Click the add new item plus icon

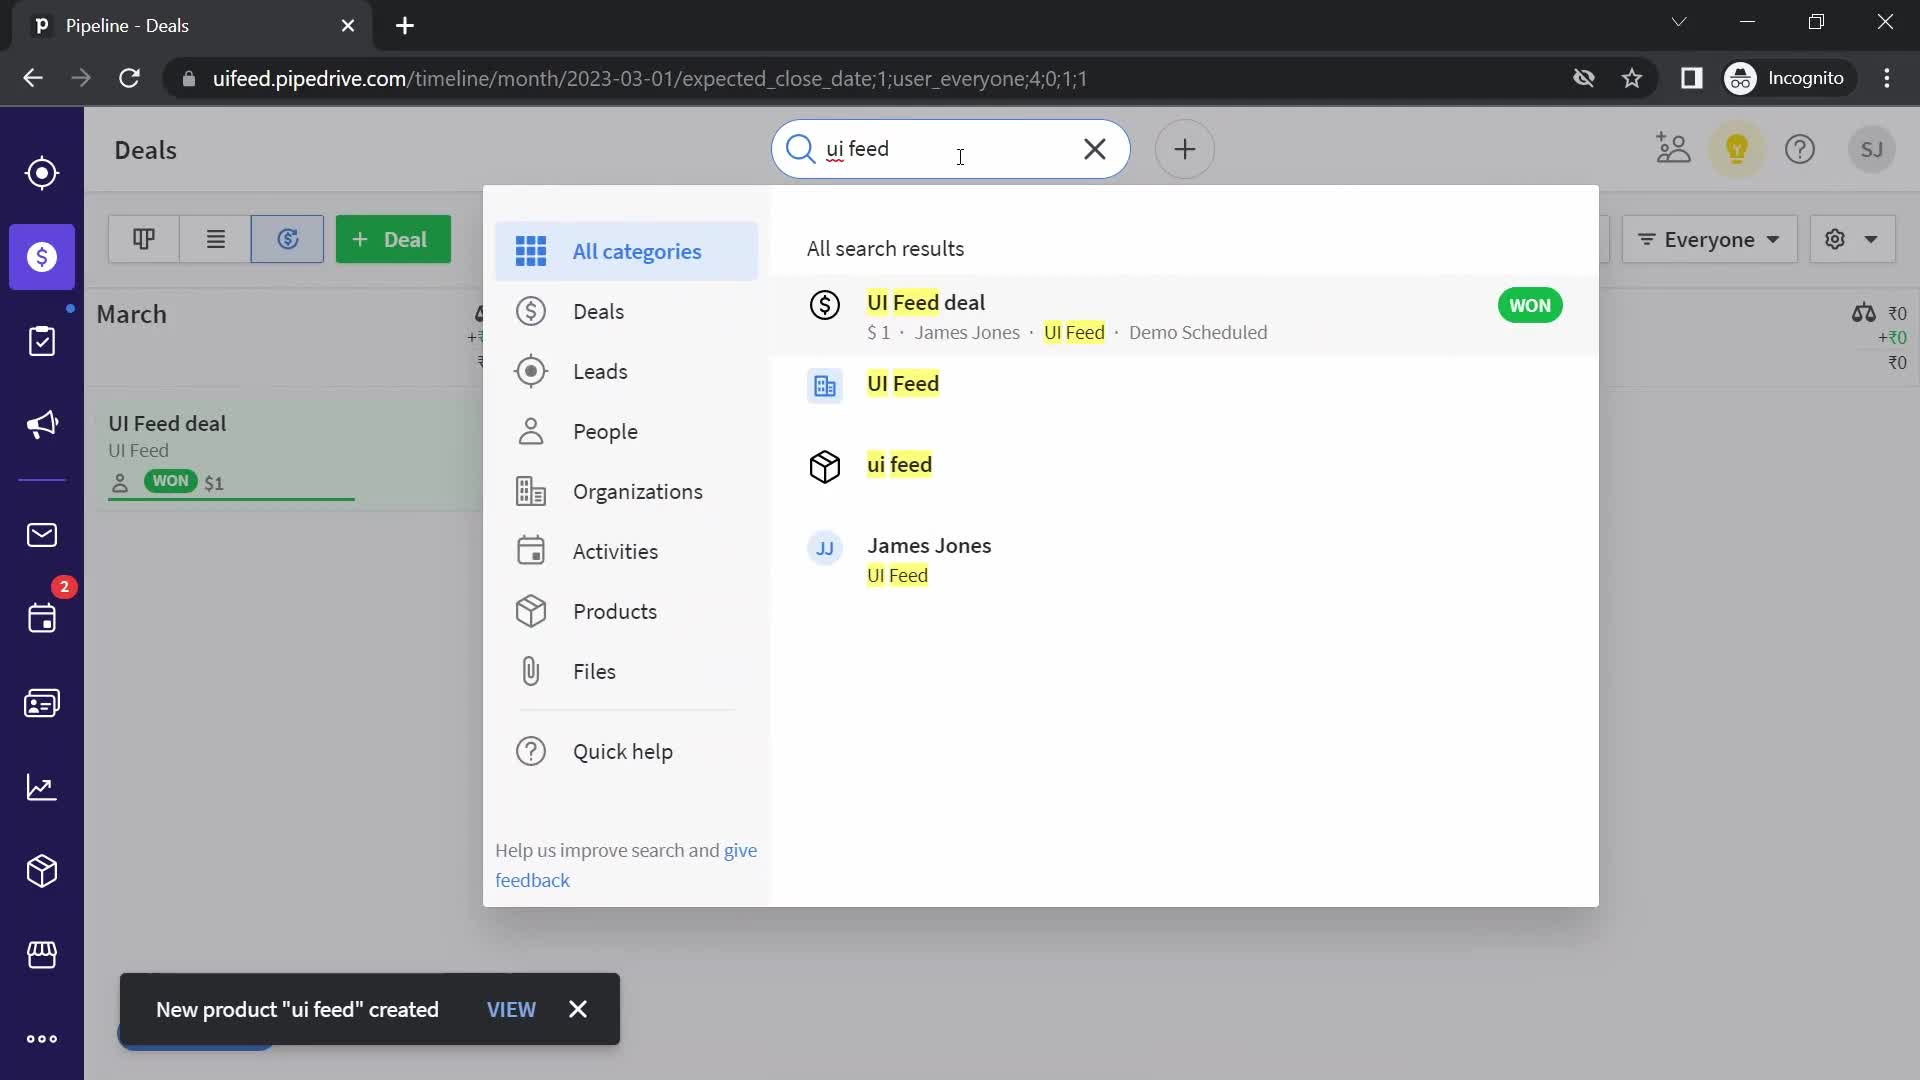point(1185,149)
